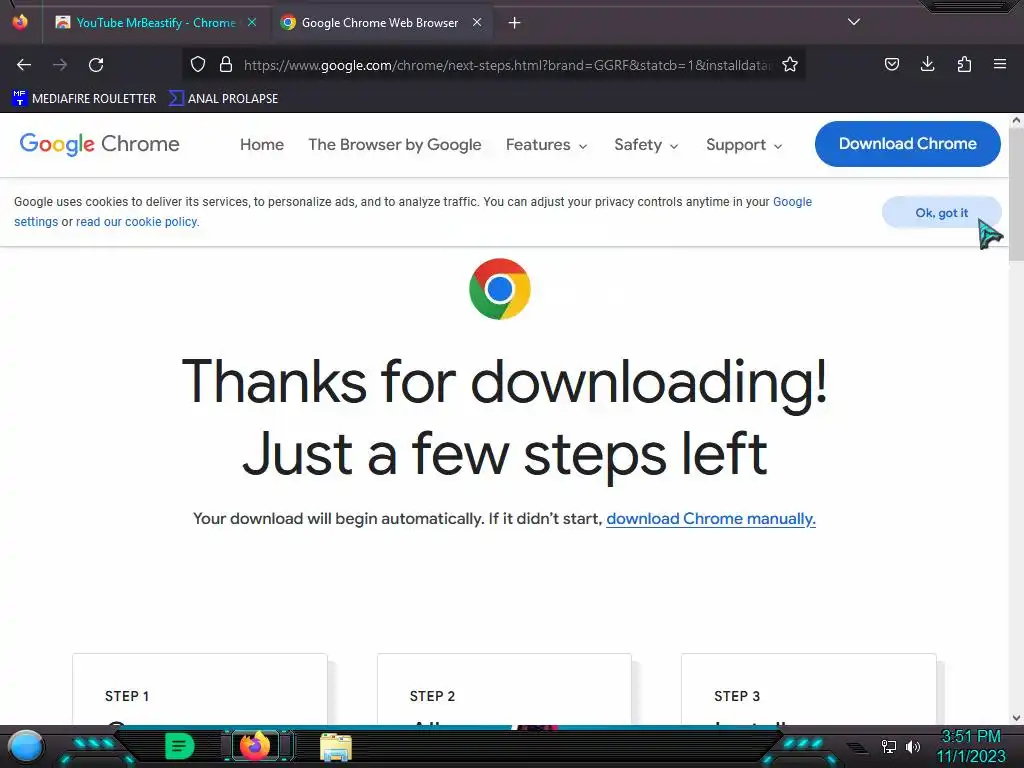
Task: Open the Windows Start orb
Action: point(26,746)
